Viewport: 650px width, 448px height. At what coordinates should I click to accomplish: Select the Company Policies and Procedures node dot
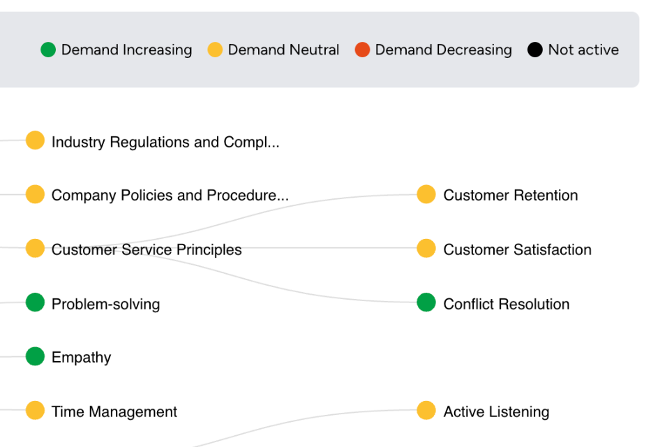pos(35,194)
